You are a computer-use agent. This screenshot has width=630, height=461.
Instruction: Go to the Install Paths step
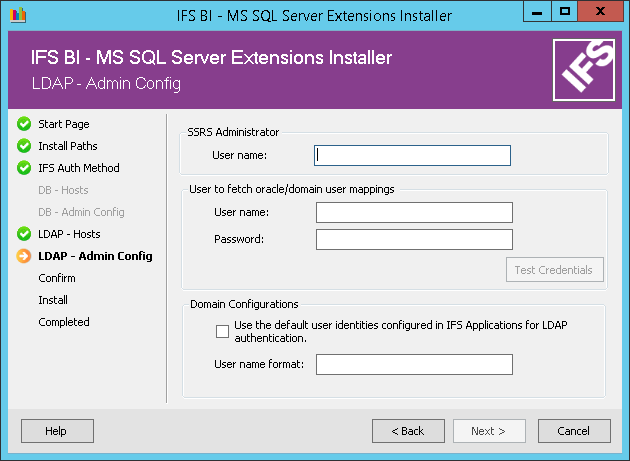coord(68,146)
